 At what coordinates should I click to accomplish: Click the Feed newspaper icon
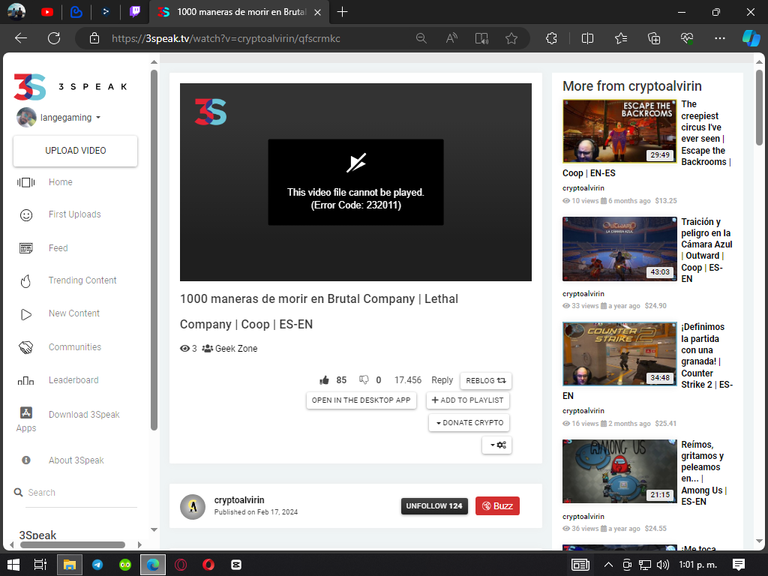26,248
